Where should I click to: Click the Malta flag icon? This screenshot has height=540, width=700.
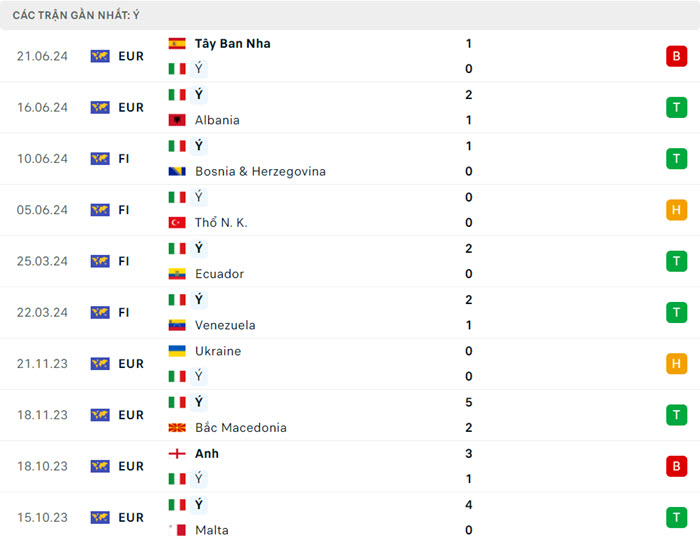coord(177,530)
